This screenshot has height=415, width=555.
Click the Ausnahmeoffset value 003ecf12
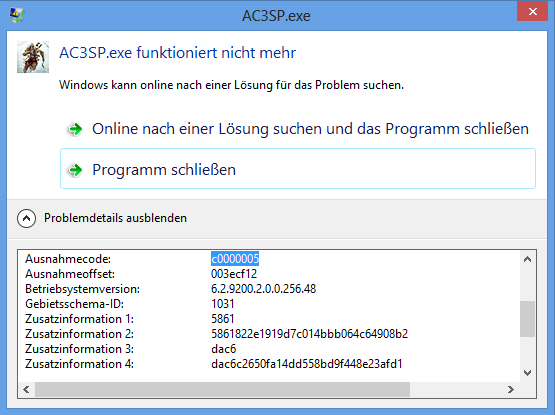[234, 274]
